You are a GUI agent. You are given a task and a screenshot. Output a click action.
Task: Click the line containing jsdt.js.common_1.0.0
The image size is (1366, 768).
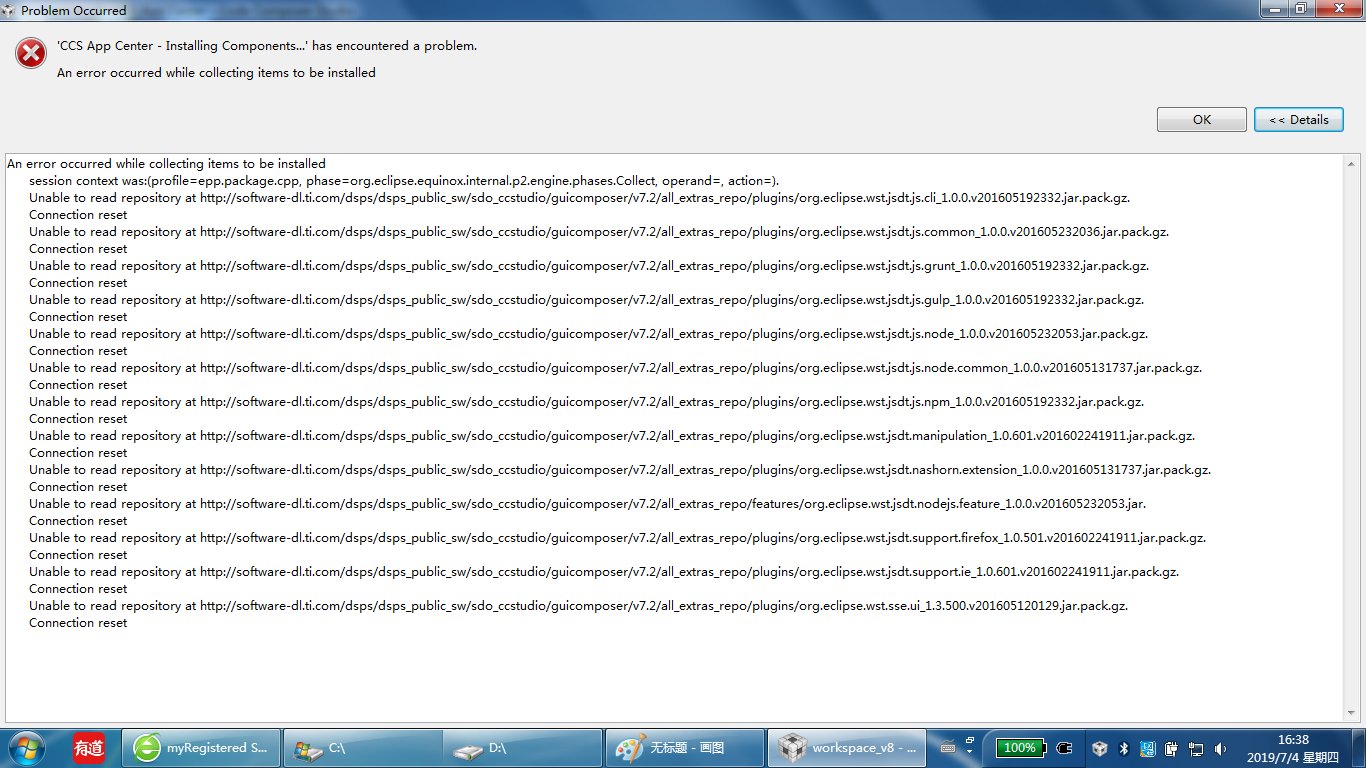tap(599, 232)
